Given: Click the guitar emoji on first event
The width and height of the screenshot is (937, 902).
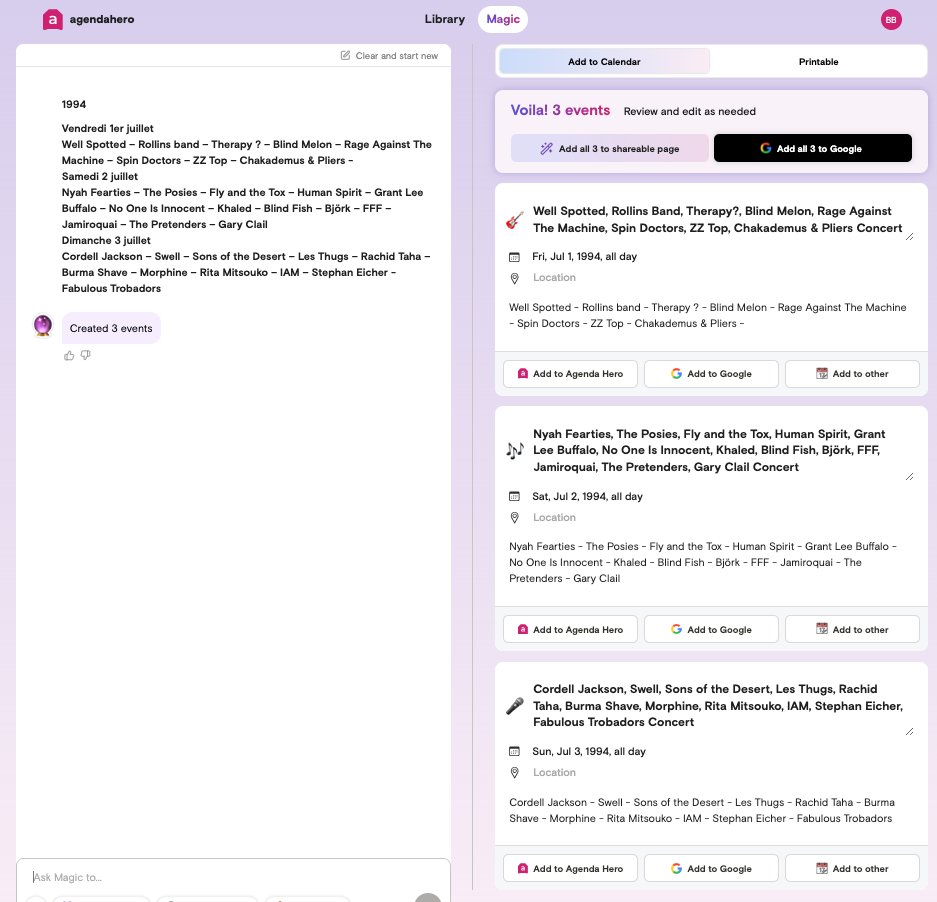Looking at the screenshot, I should (x=515, y=220).
